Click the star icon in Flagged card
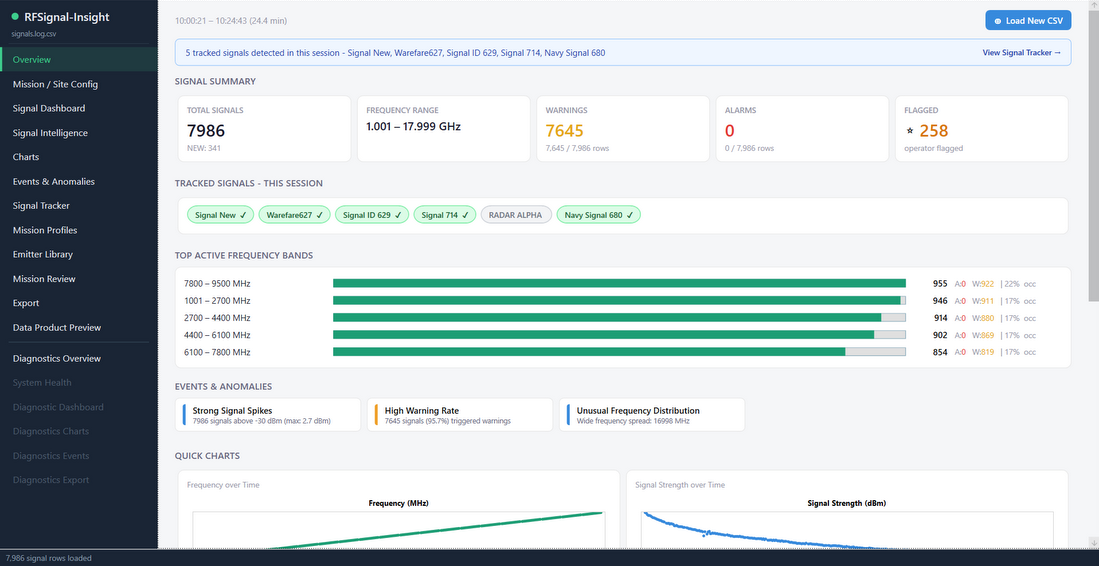This screenshot has width=1099, height=566. pos(910,131)
